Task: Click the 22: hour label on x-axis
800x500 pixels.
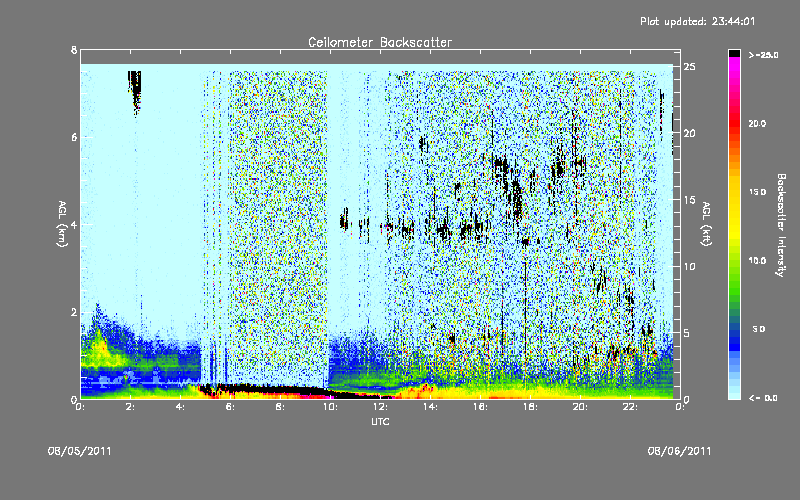Action: 630,407
